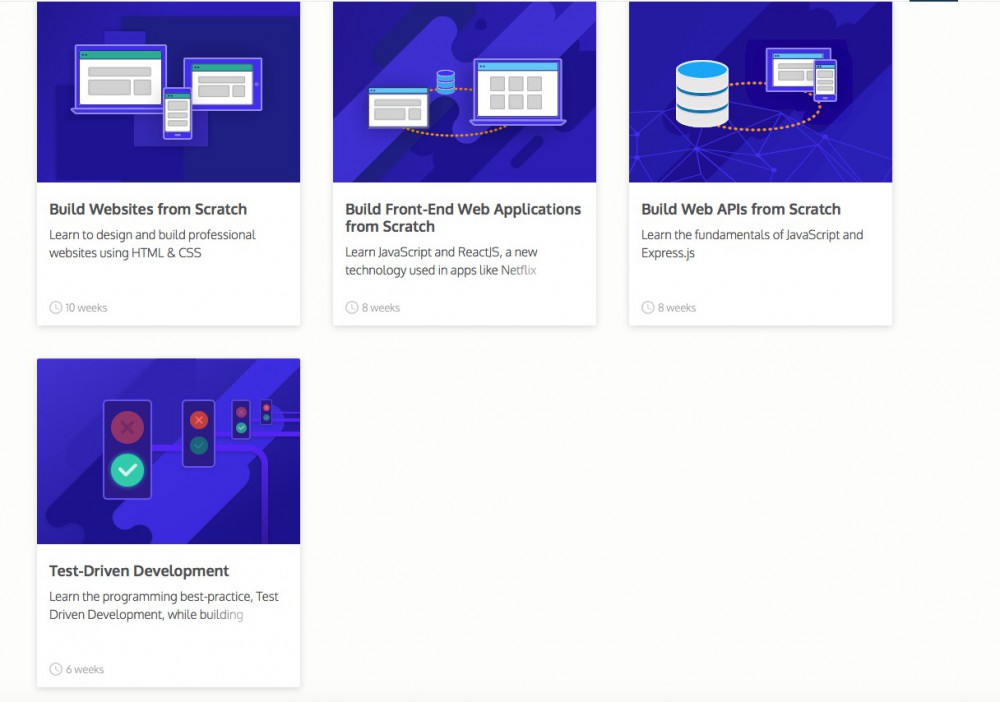Image resolution: width=1000 pixels, height=702 pixels.
Task: Click the phone illustration in Build Websites image
Action: pyautogui.click(x=177, y=111)
